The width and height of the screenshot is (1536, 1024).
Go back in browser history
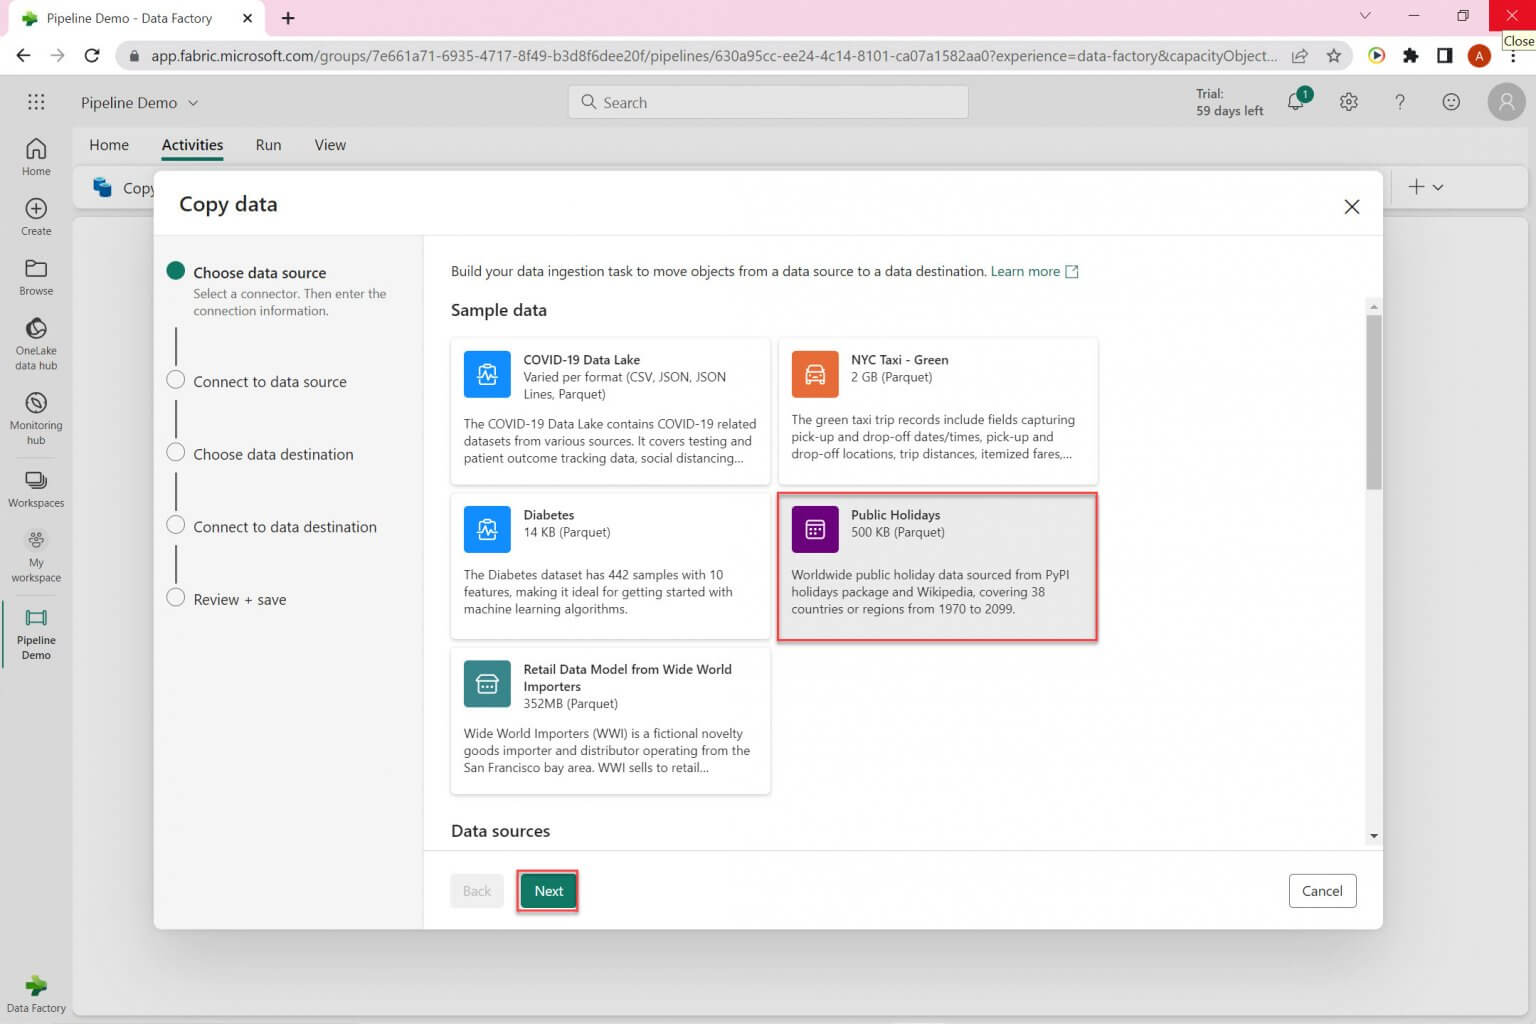point(24,56)
